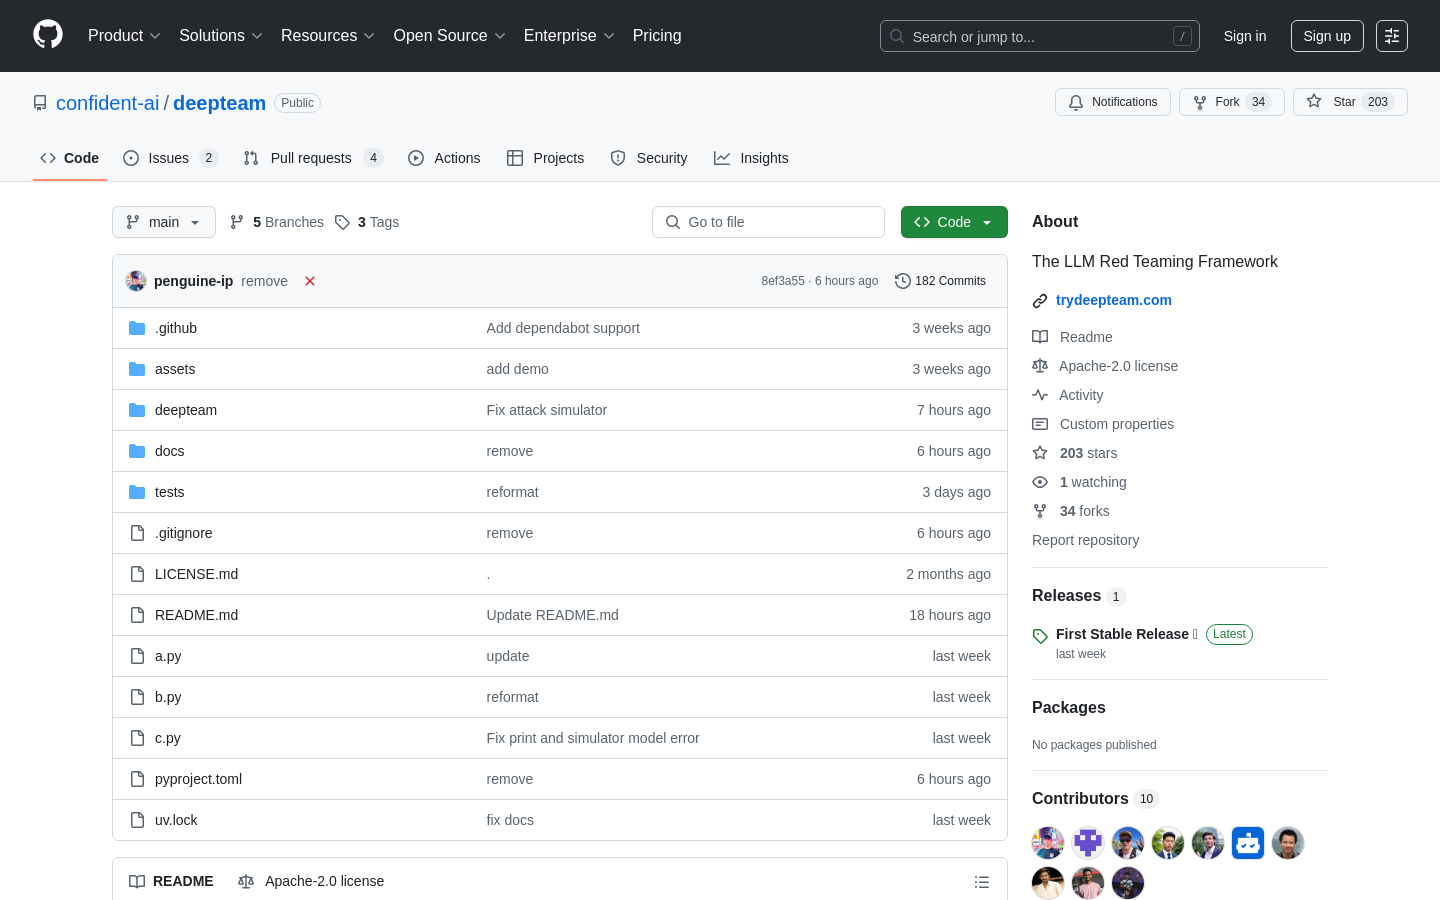Click the file icon beside .gitignore
1440x900 pixels.
click(x=137, y=533)
